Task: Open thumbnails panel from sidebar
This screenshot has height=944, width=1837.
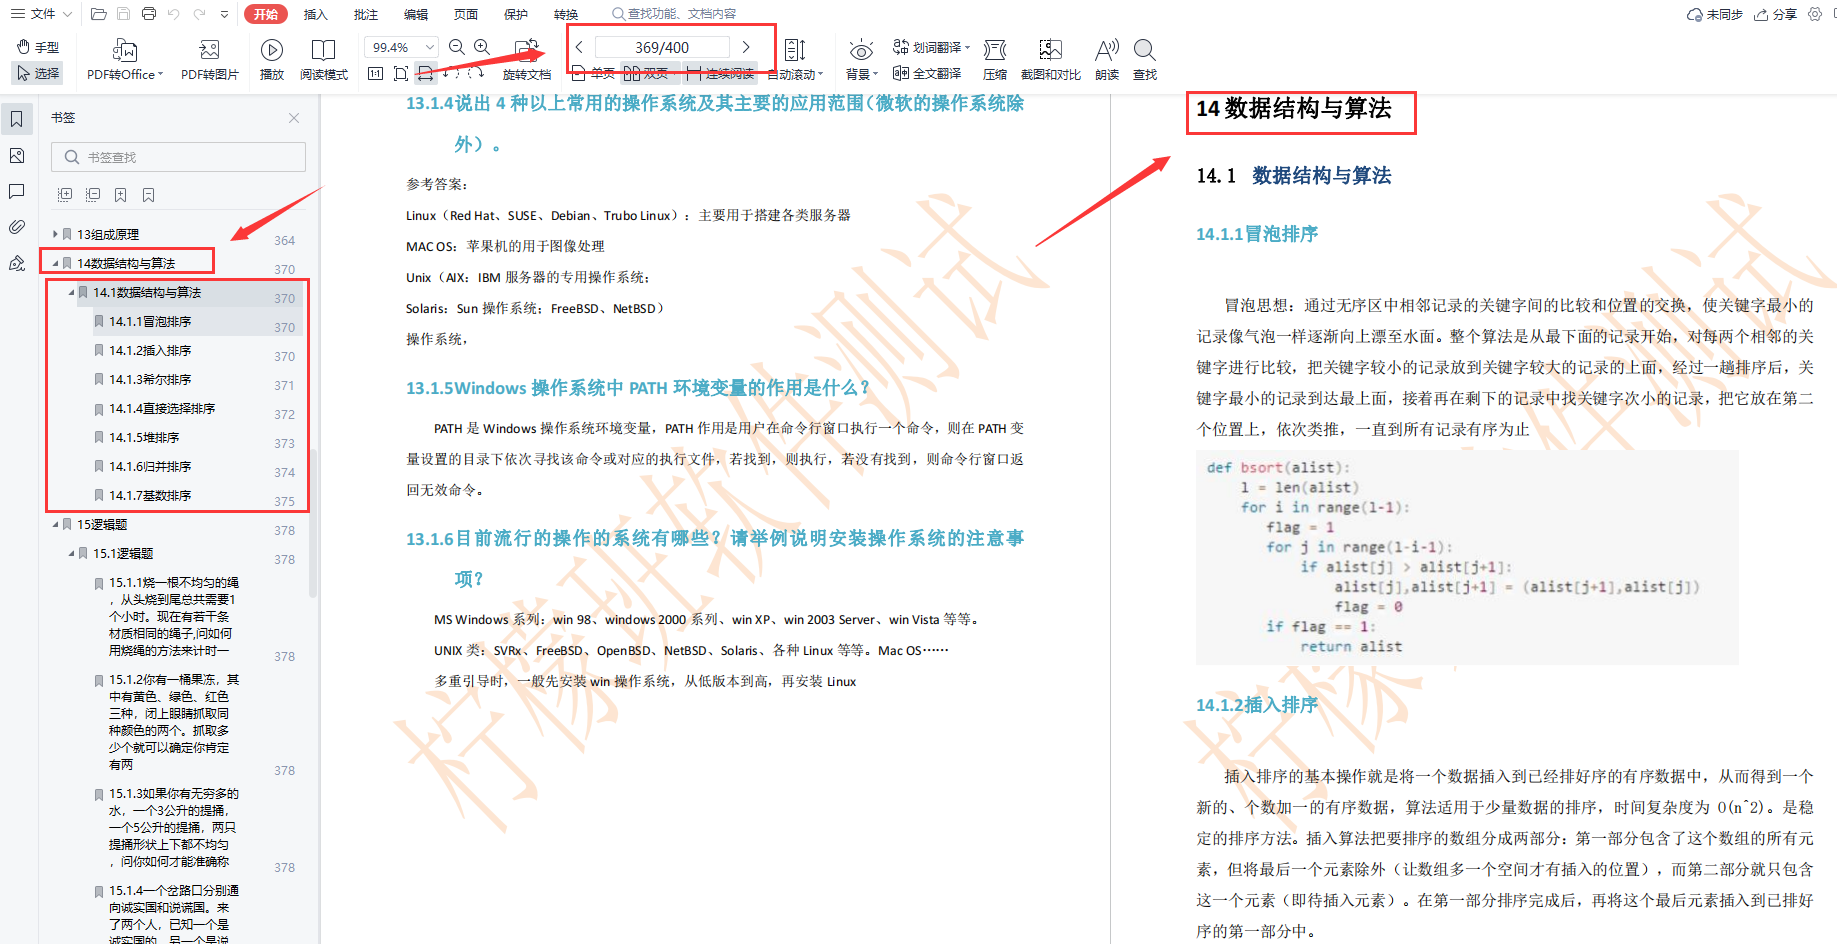Action: click(17, 155)
